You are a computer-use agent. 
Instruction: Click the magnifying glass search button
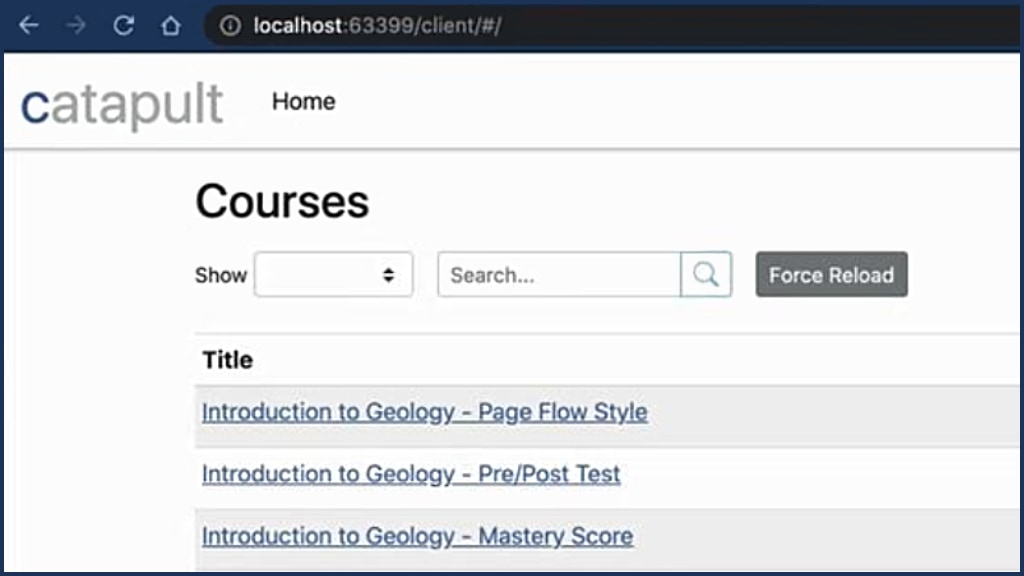(x=706, y=274)
